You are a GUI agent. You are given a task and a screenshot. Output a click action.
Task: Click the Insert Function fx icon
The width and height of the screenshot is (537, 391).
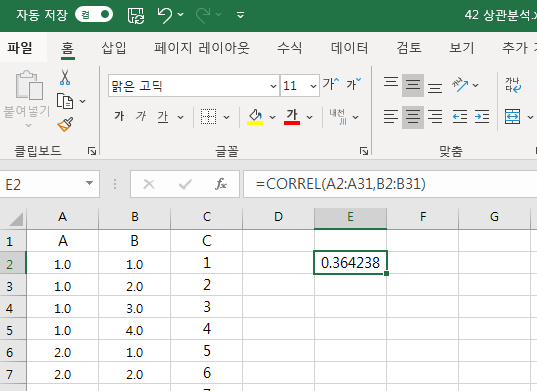point(221,184)
